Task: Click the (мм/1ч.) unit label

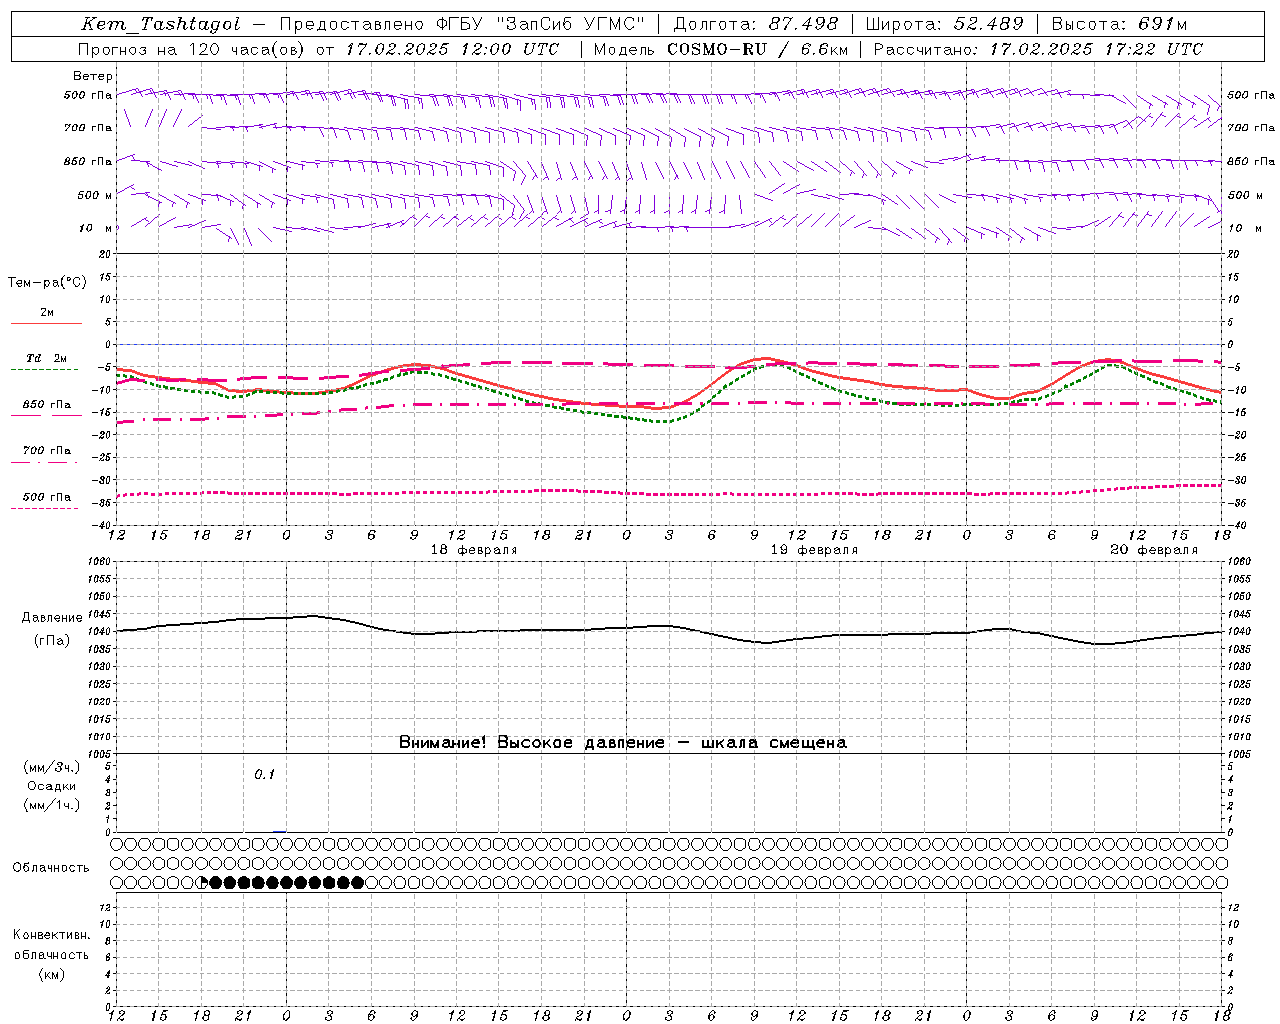Action: (x=51, y=805)
